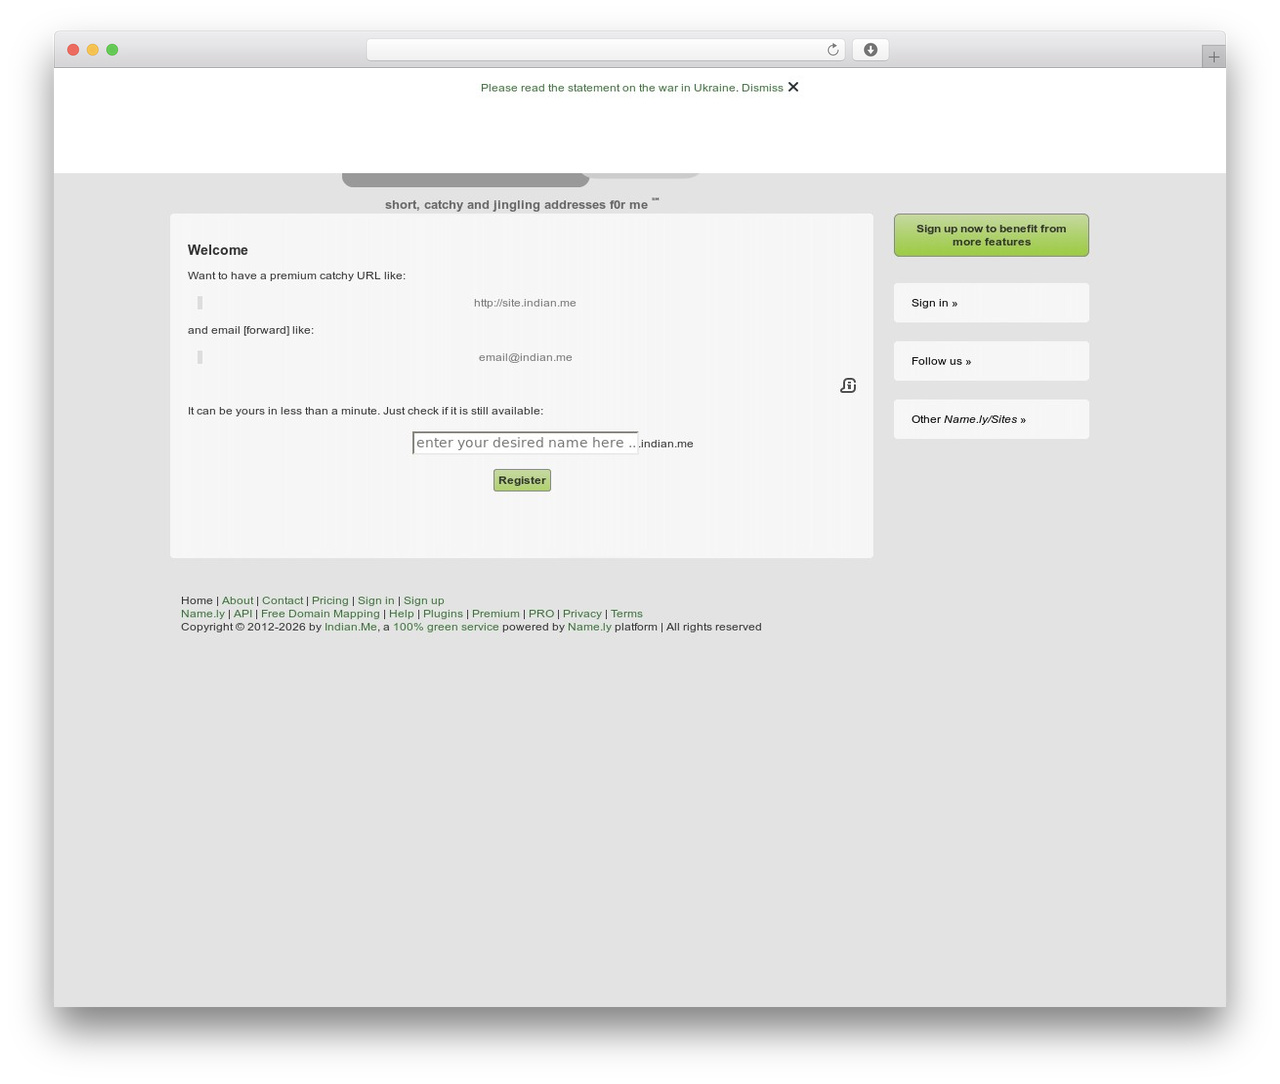Click the info icon in Welcome panel

848,386
